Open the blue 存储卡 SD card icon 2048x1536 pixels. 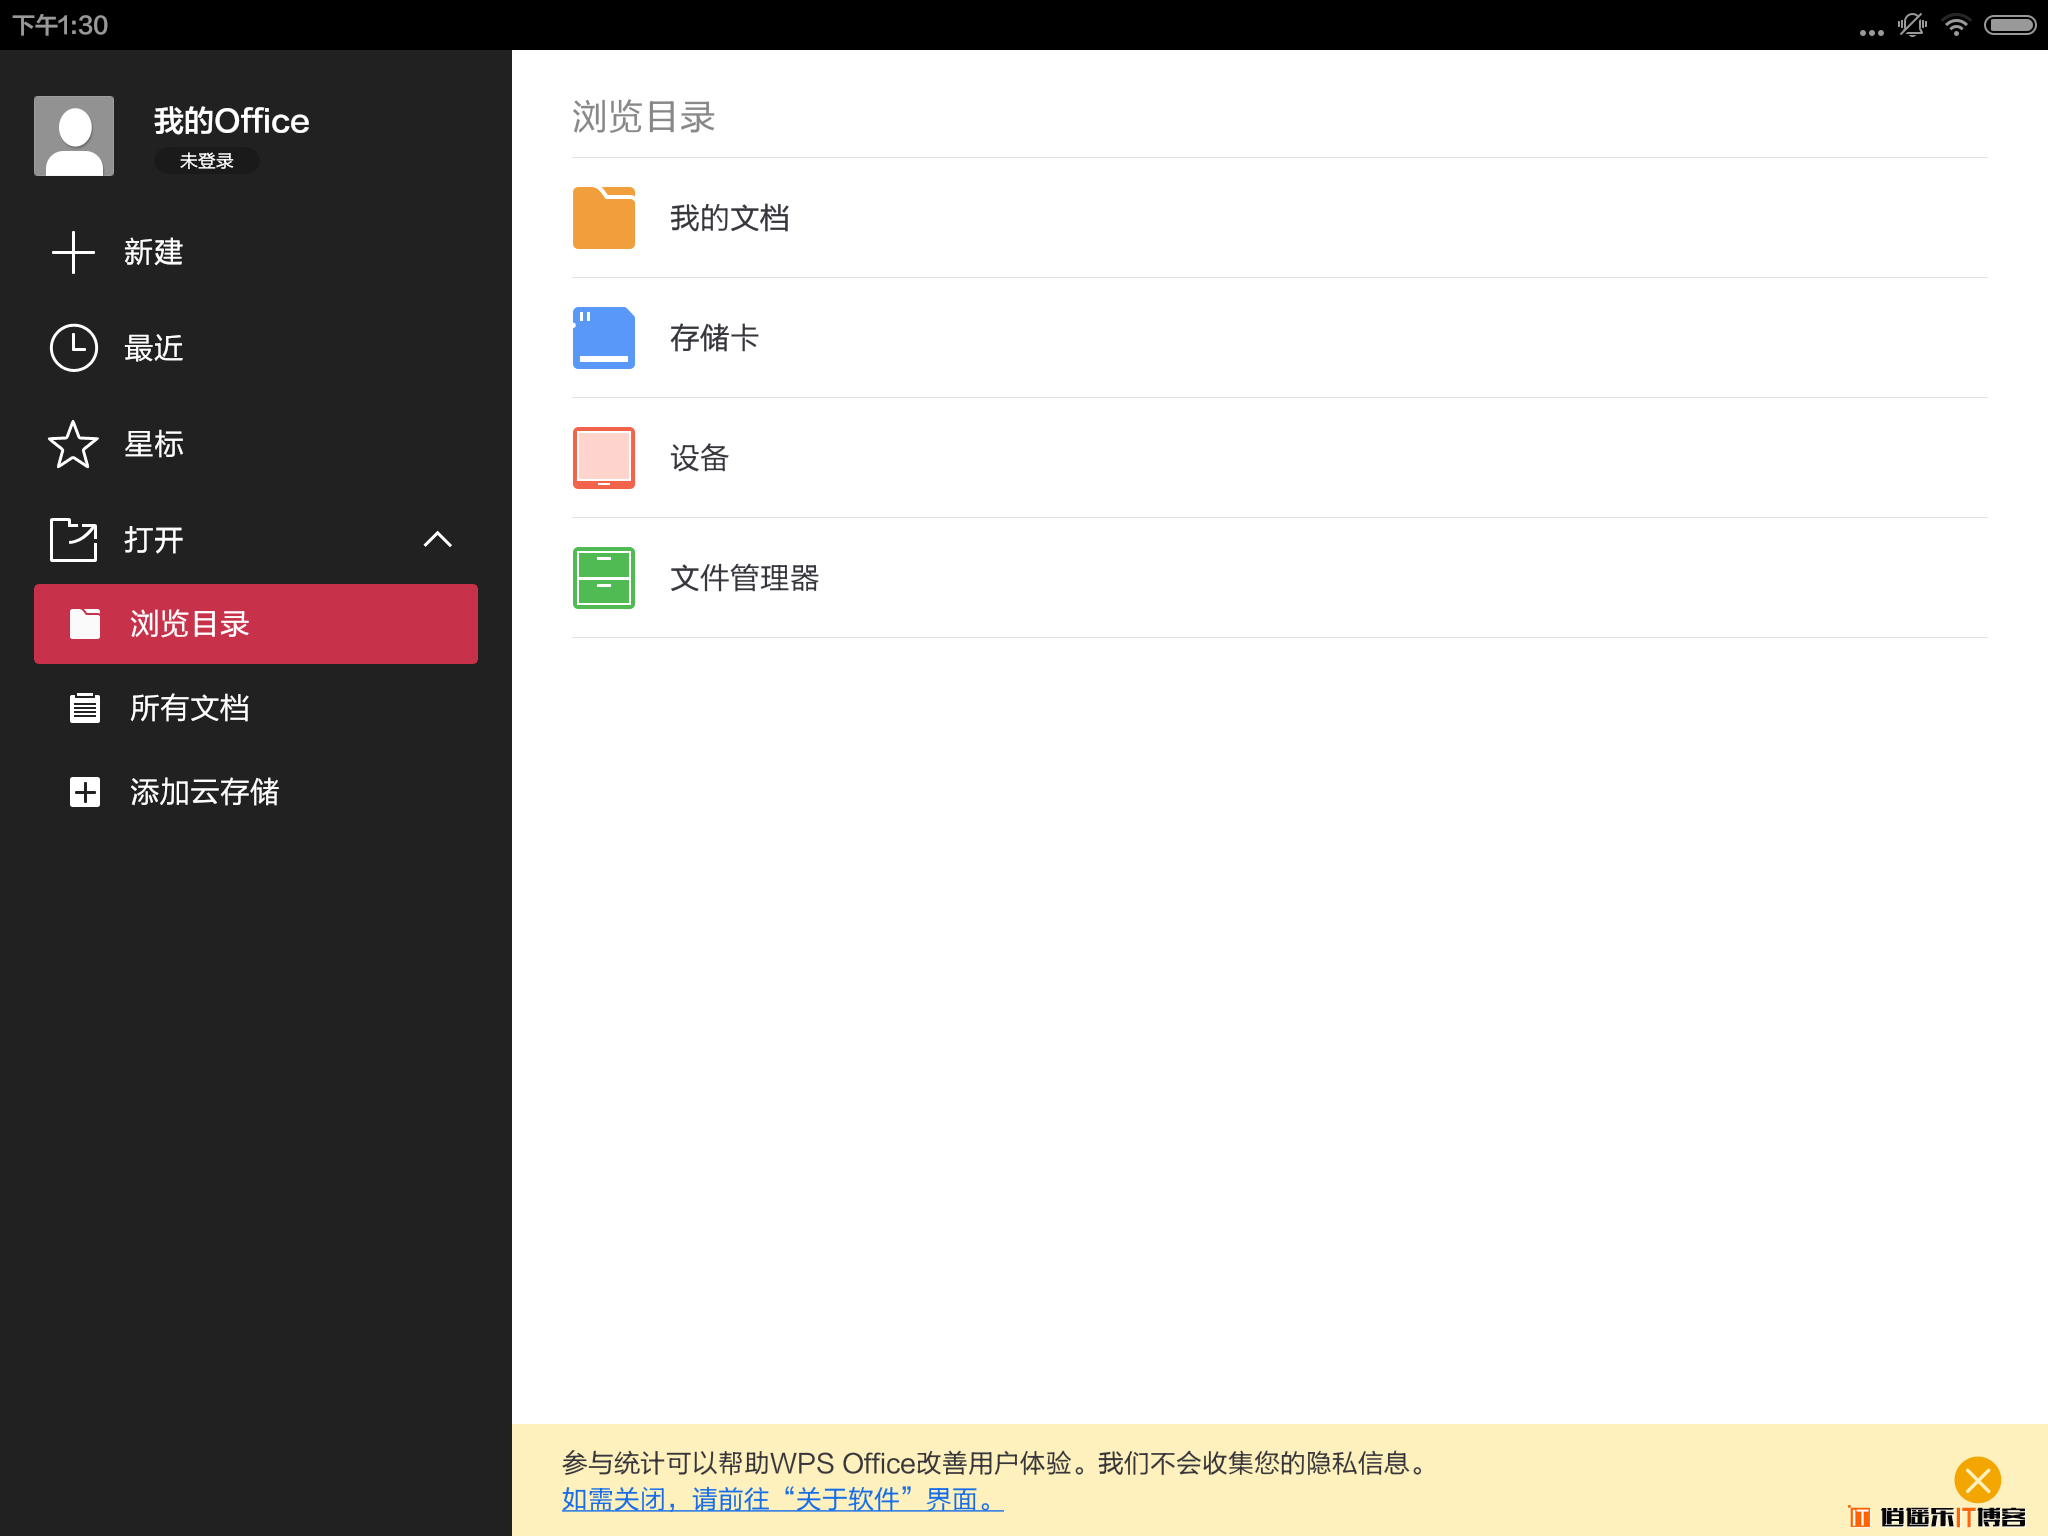point(604,338)
